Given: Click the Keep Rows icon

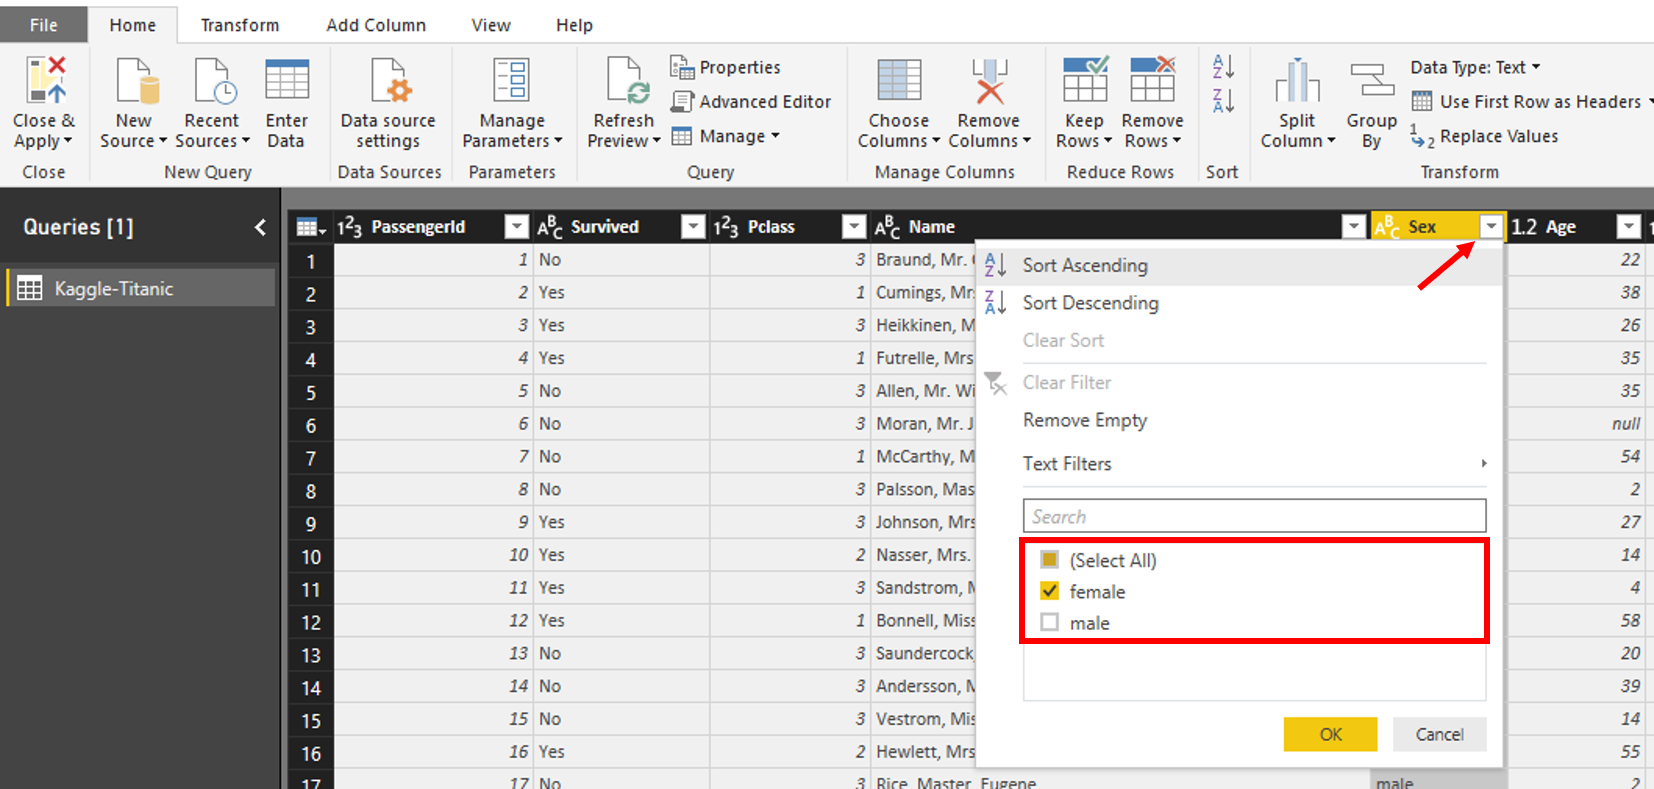Looking at the screenshot, I should click(x=1084, y=82).
